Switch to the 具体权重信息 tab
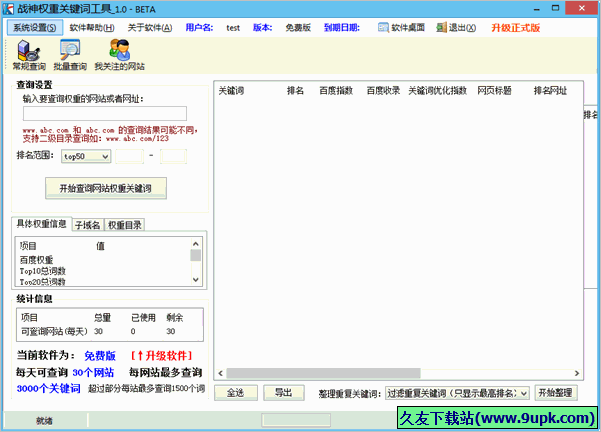The width and height of the screenshot is (601, 432). [41, 223]
